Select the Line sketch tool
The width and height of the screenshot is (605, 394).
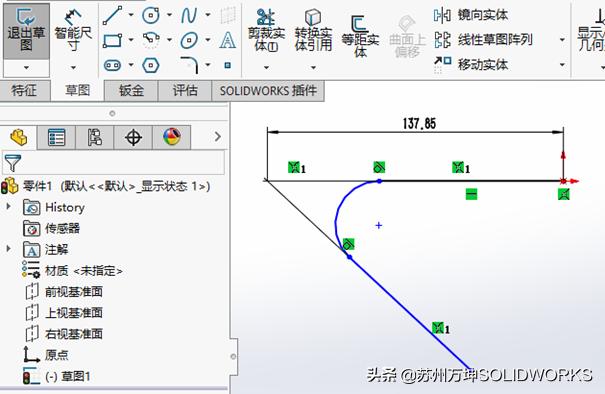point(112,15)
